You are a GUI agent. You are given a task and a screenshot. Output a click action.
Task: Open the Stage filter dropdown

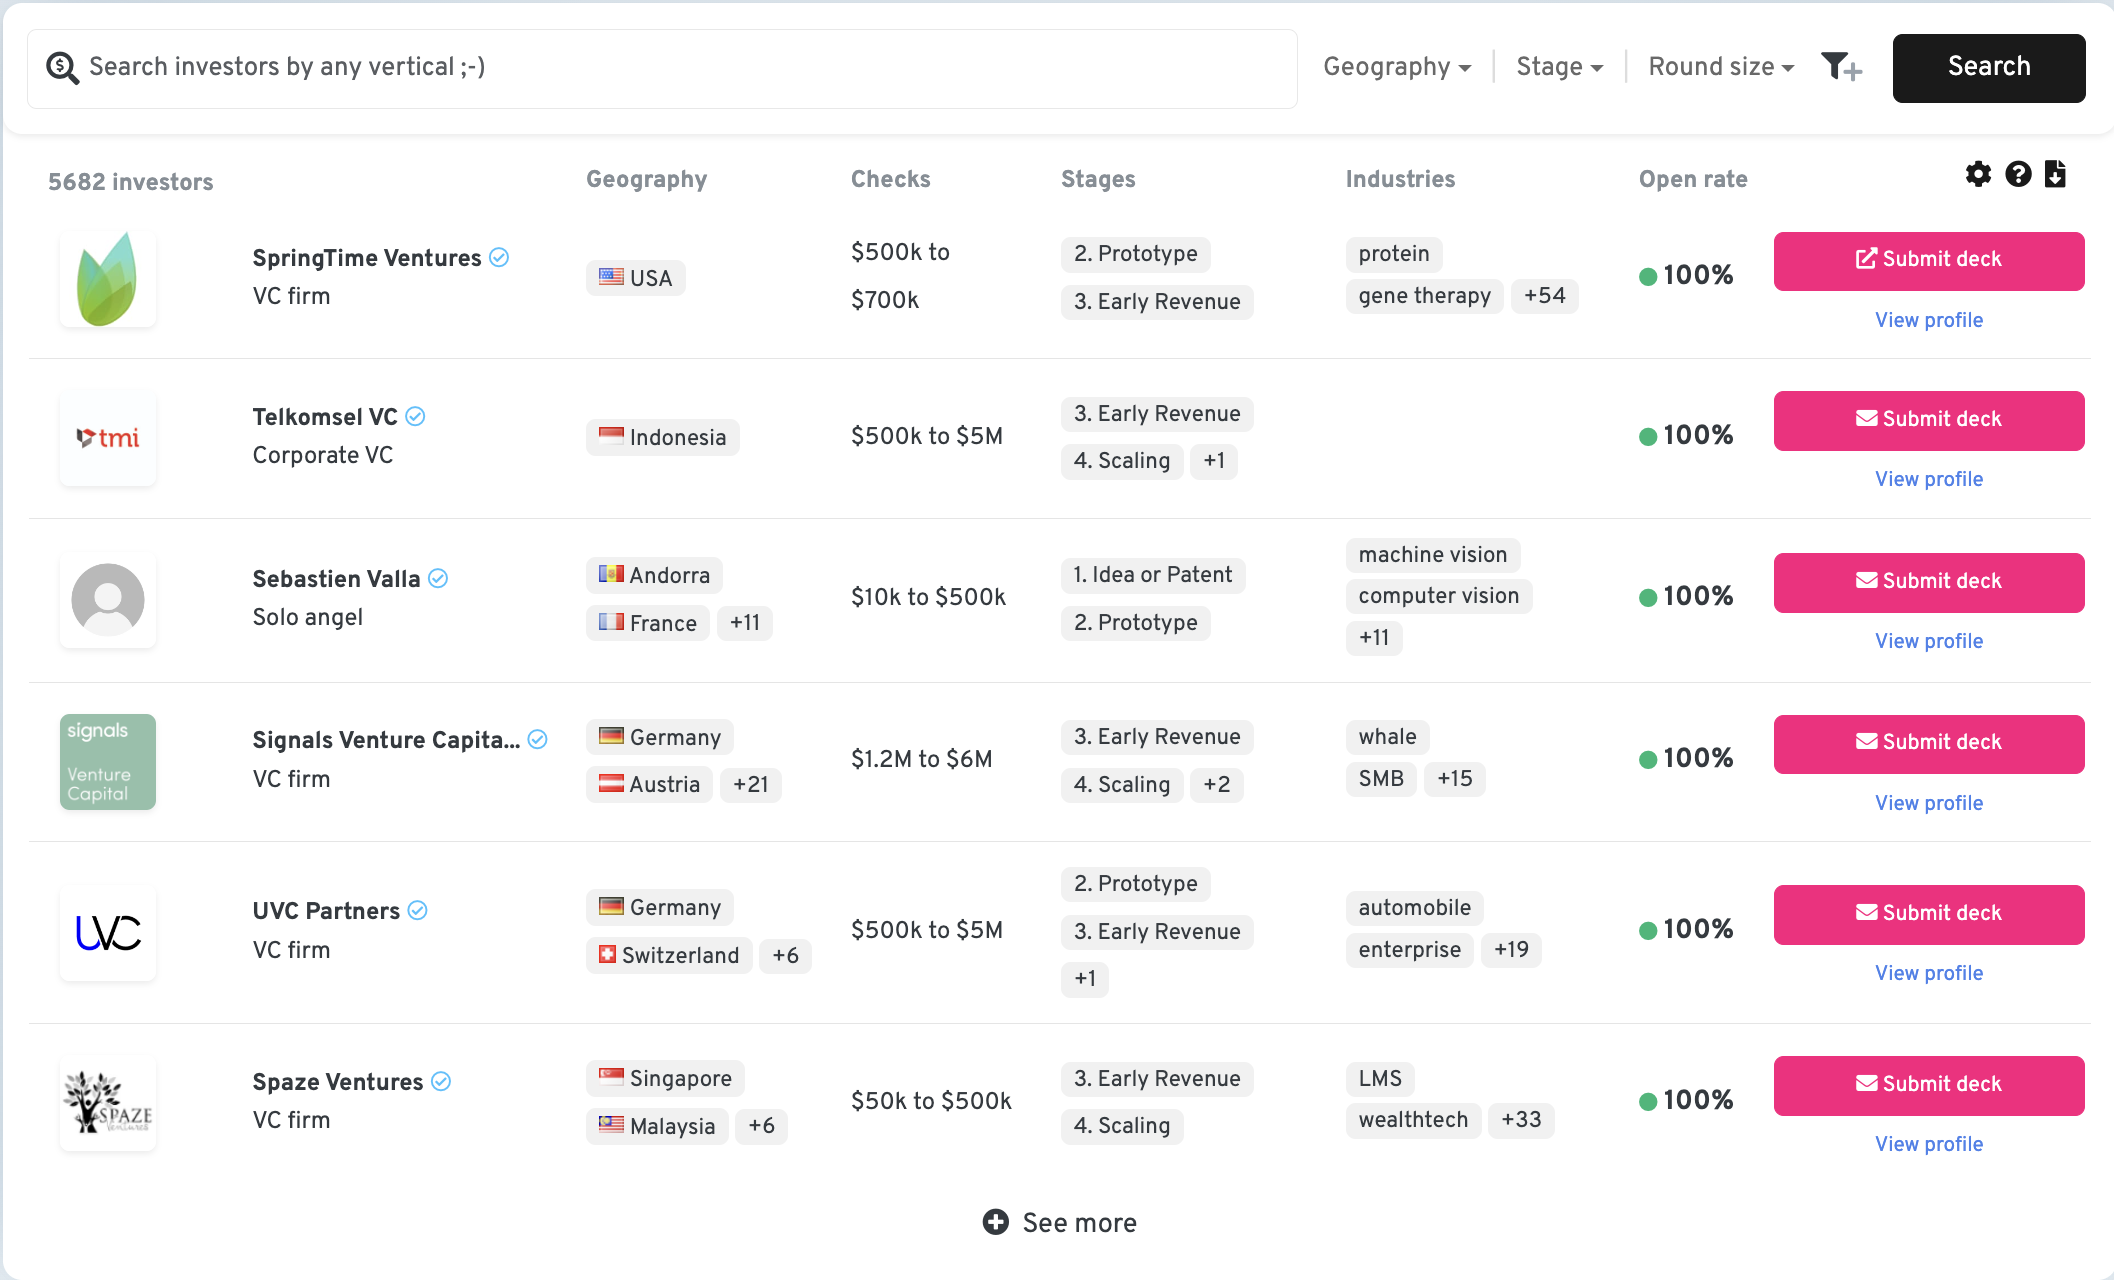click(1560, 67)
